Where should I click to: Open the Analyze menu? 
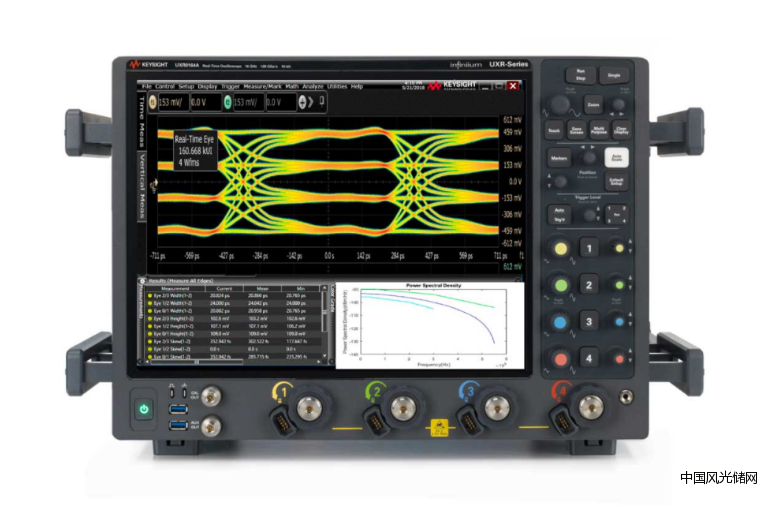(313, 86)
